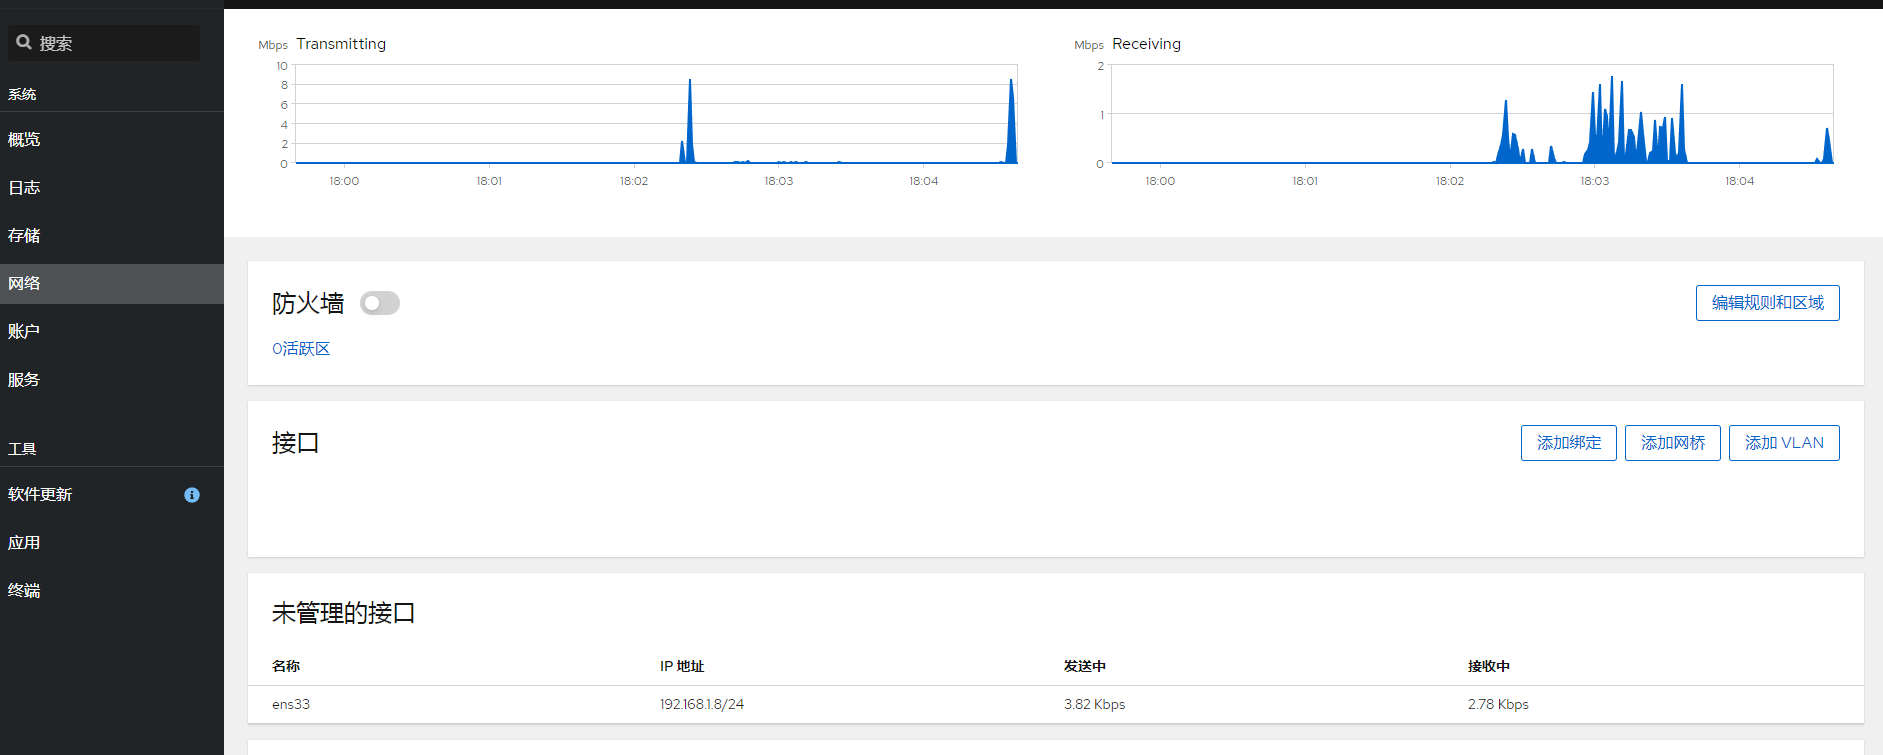Viewport: 1883px width, 755px height.
Task: Click the 添加绑定 add bond button
Action: click(x=1569, y=443)
